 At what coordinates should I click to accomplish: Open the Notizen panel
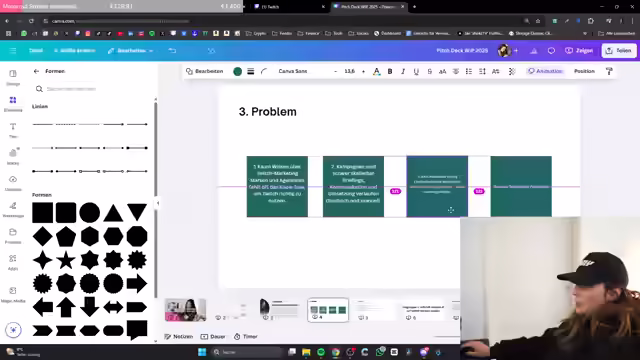[x=178, y=337]
